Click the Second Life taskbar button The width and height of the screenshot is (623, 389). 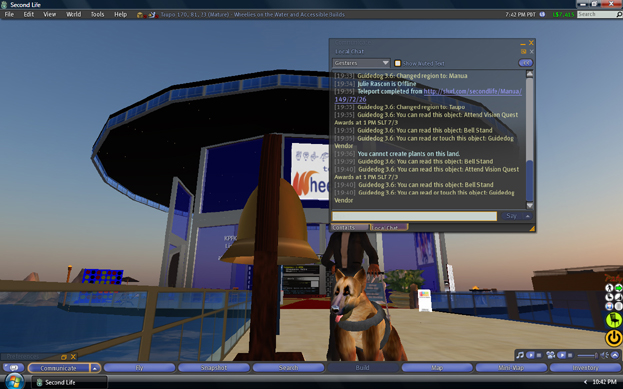(x=70, y=382)
